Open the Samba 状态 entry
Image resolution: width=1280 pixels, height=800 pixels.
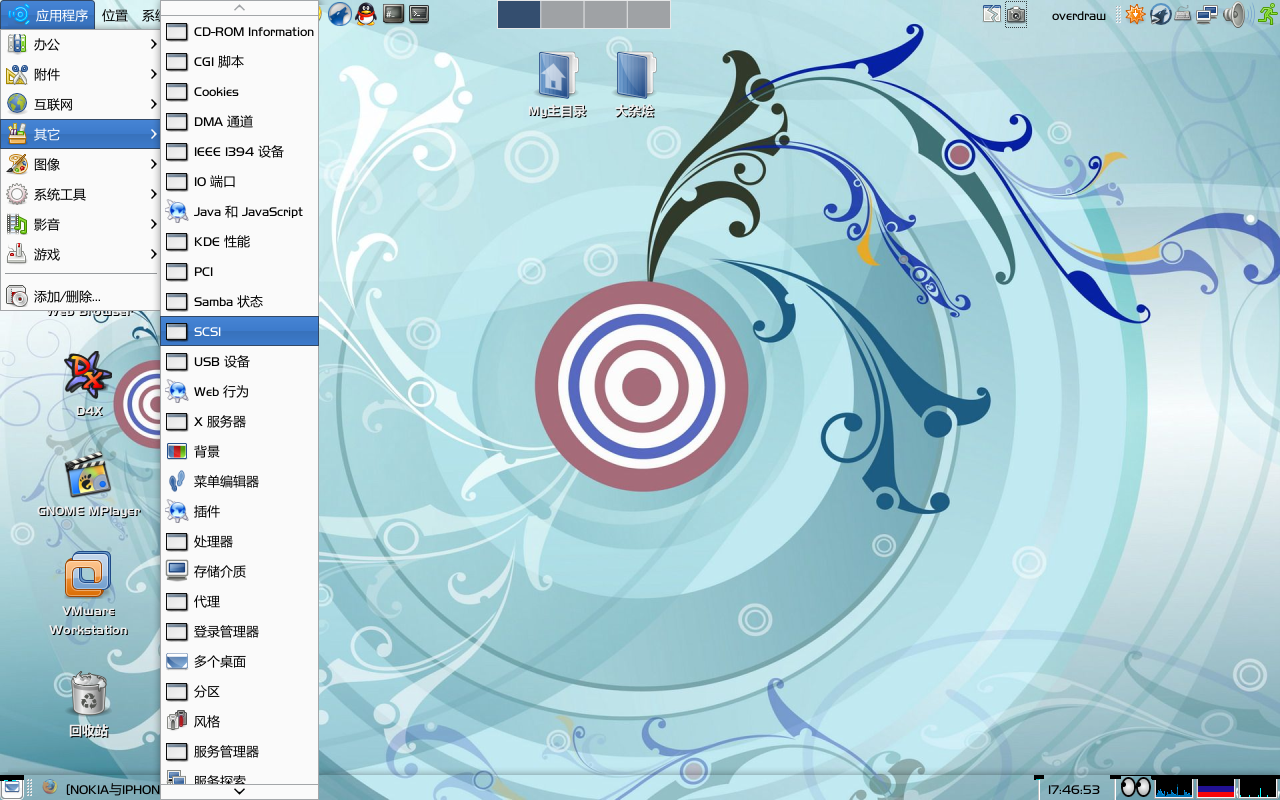coord(239,301)
